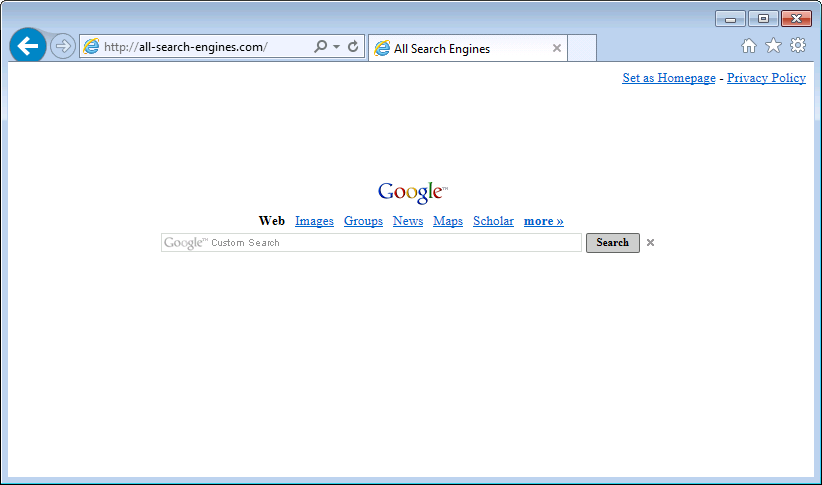Maximize the browser window
The image size is (822, 485).
[x=763, y=19]
